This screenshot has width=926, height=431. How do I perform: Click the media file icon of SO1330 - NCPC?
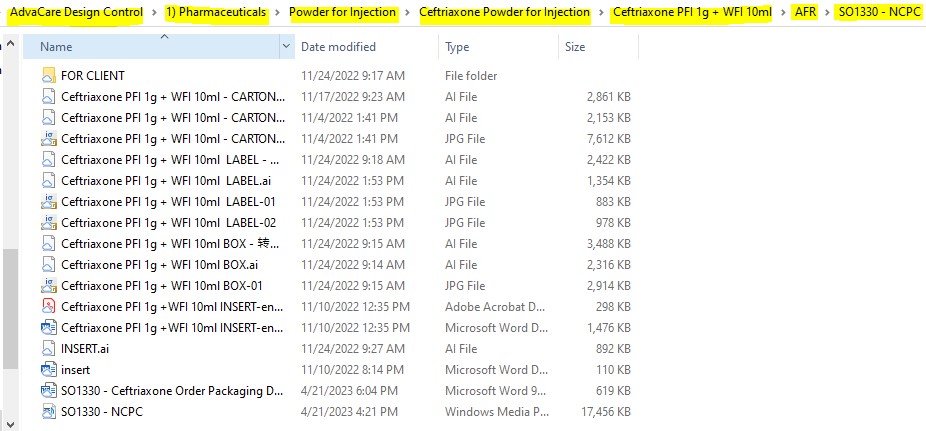pos(48,412)
